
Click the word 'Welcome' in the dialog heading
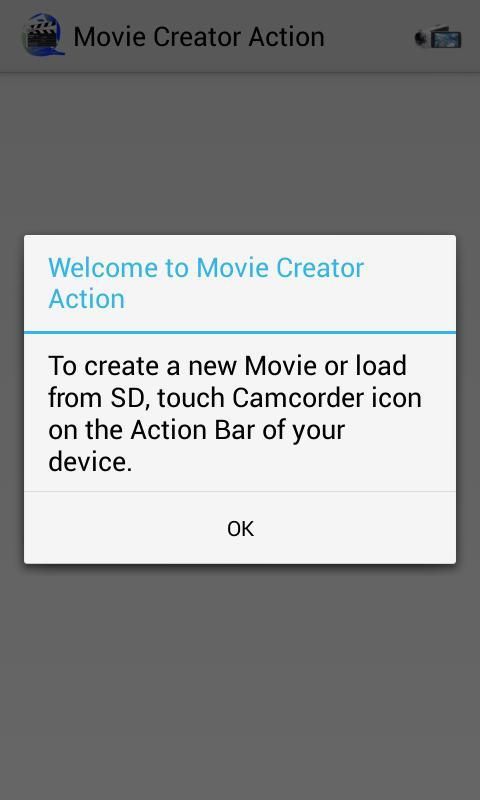click(x=103, y=268)
